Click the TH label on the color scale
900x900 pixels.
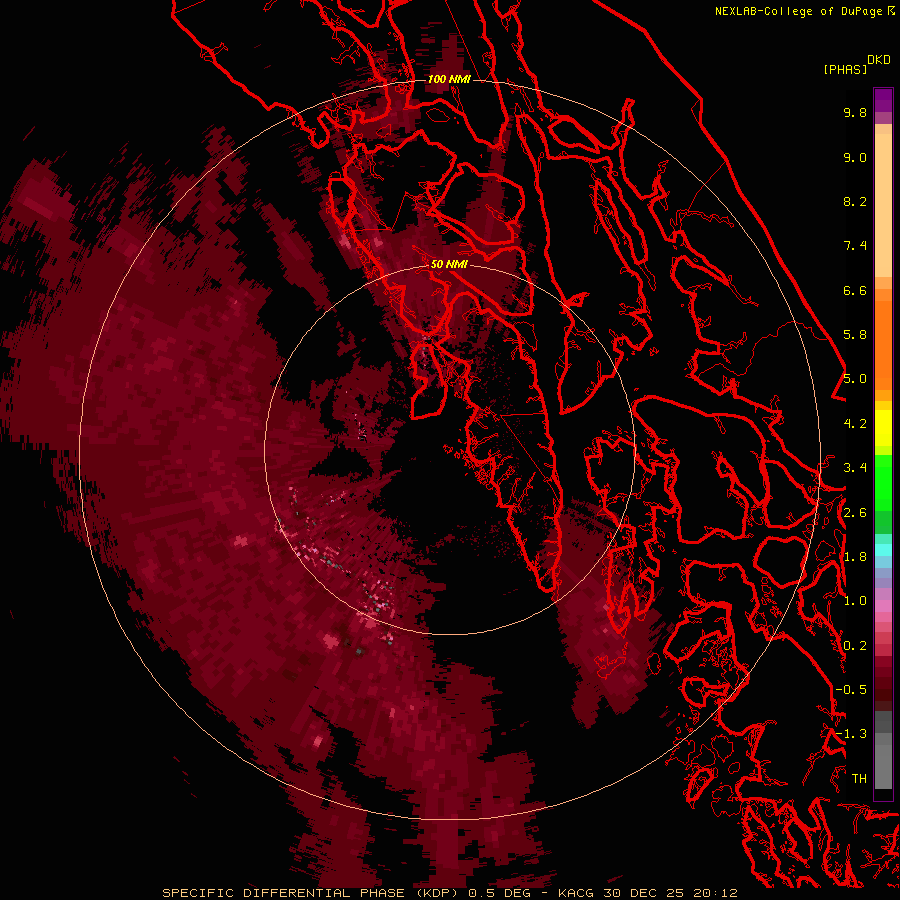859,779
